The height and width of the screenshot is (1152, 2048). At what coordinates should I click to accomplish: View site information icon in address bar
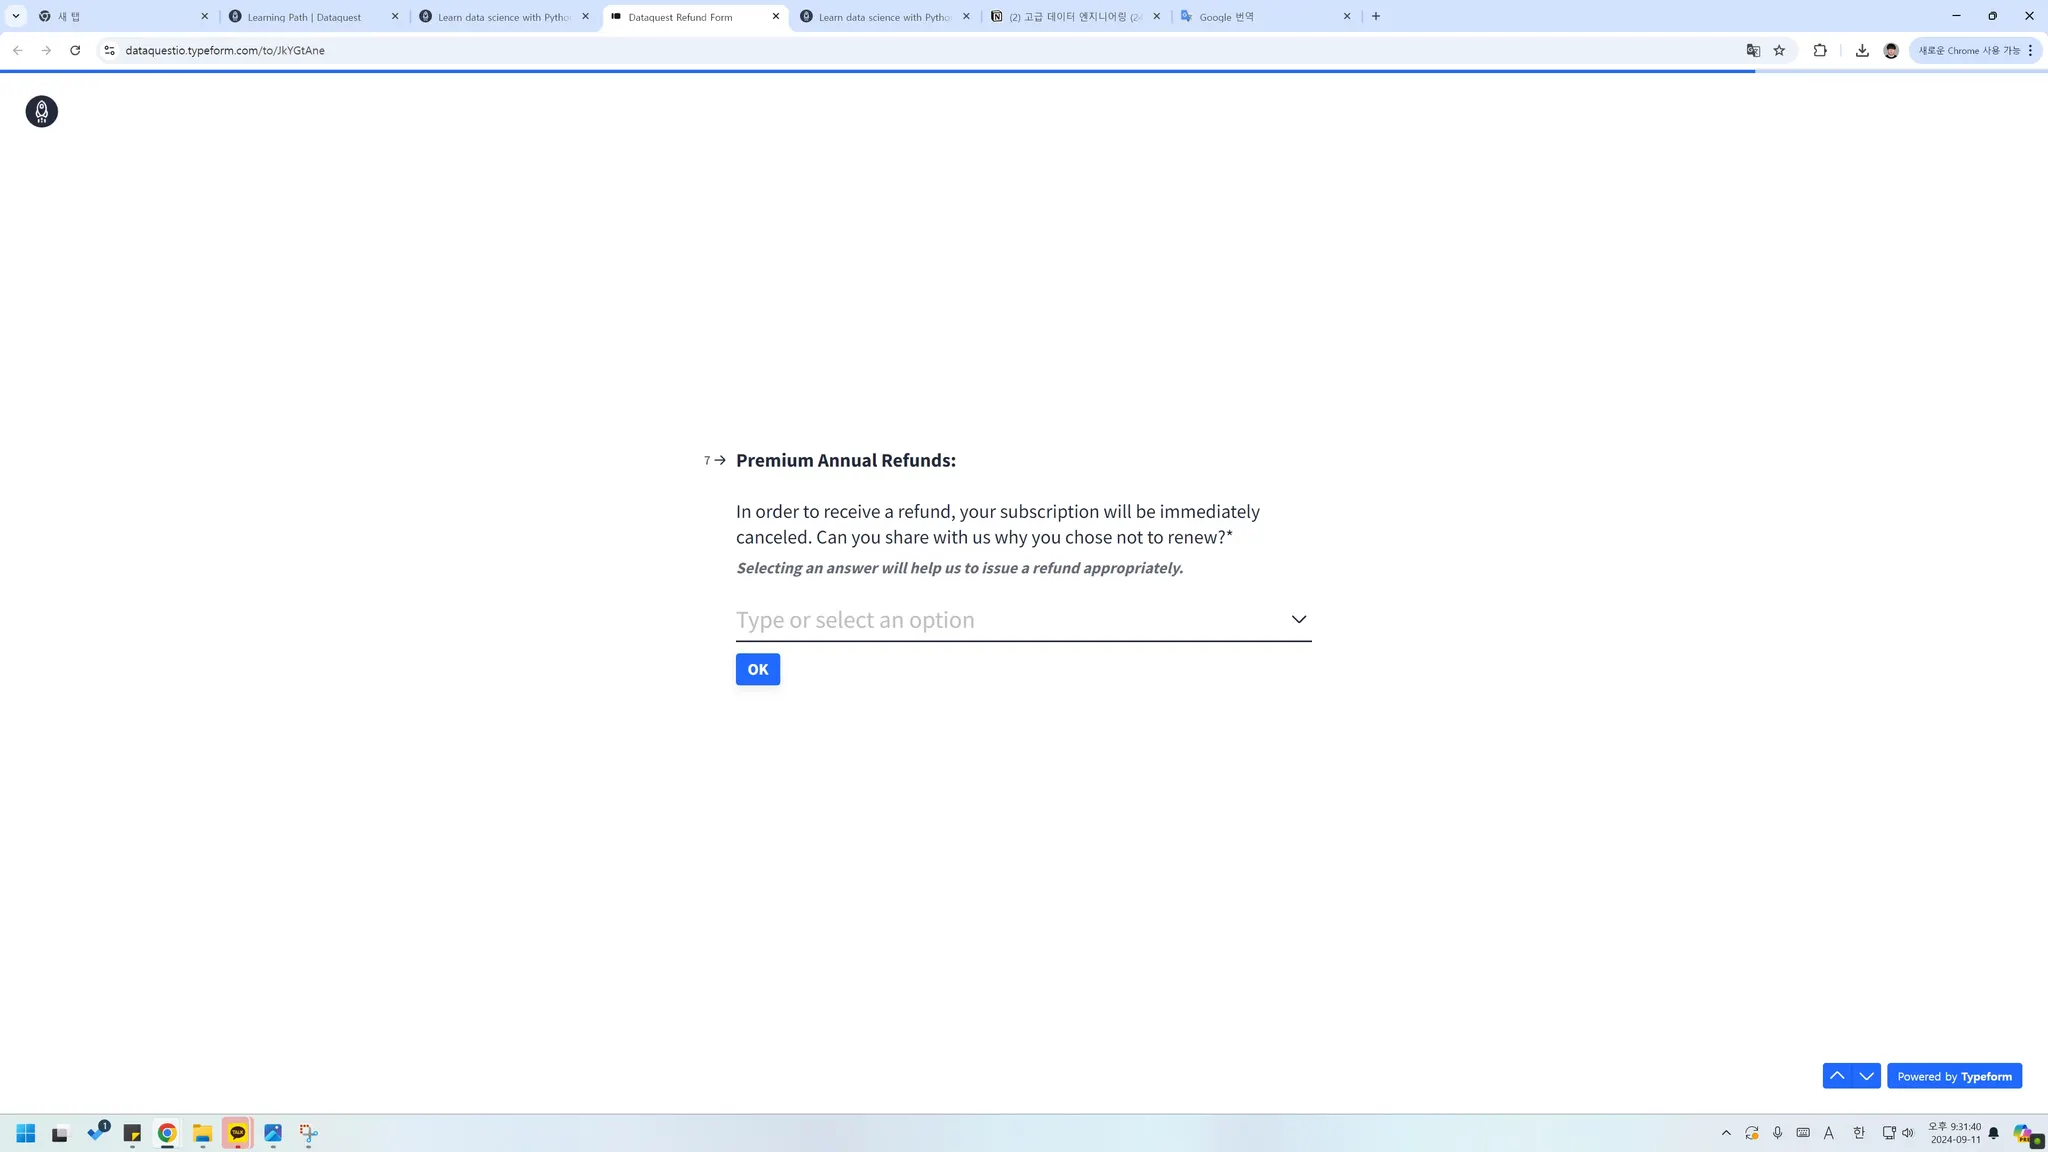click(x=109, y=50)
